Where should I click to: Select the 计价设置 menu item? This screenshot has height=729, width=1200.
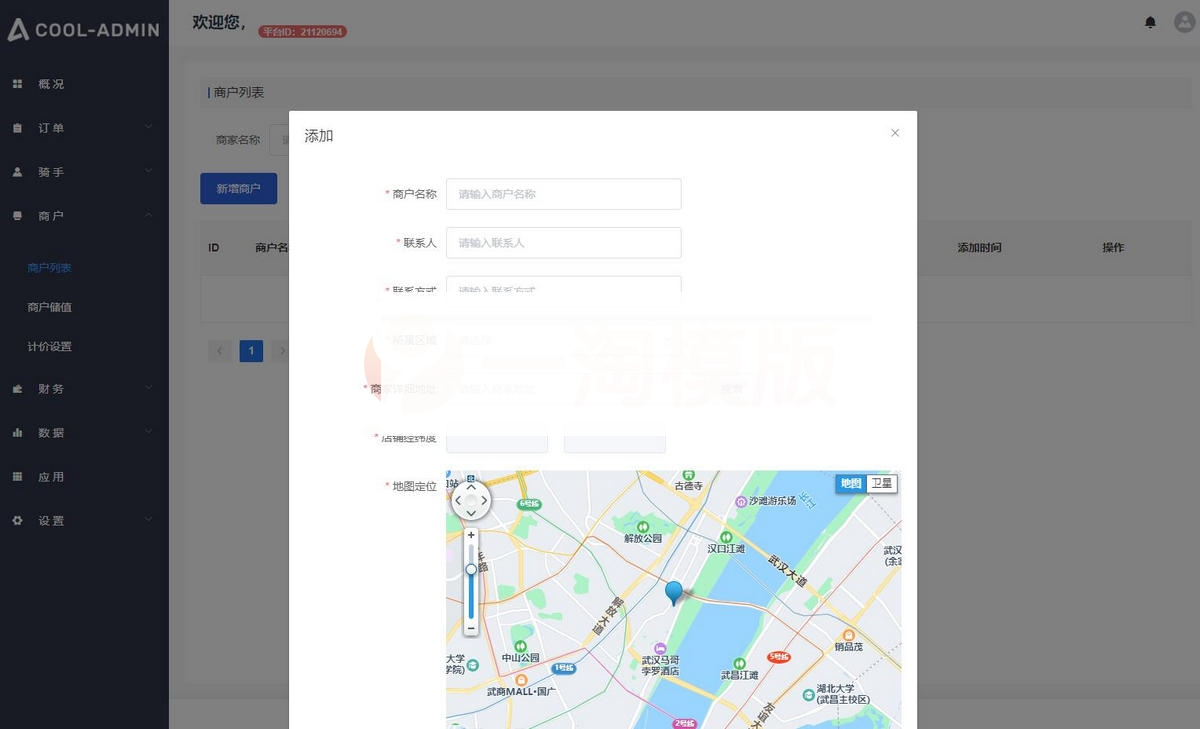(50, 347)
